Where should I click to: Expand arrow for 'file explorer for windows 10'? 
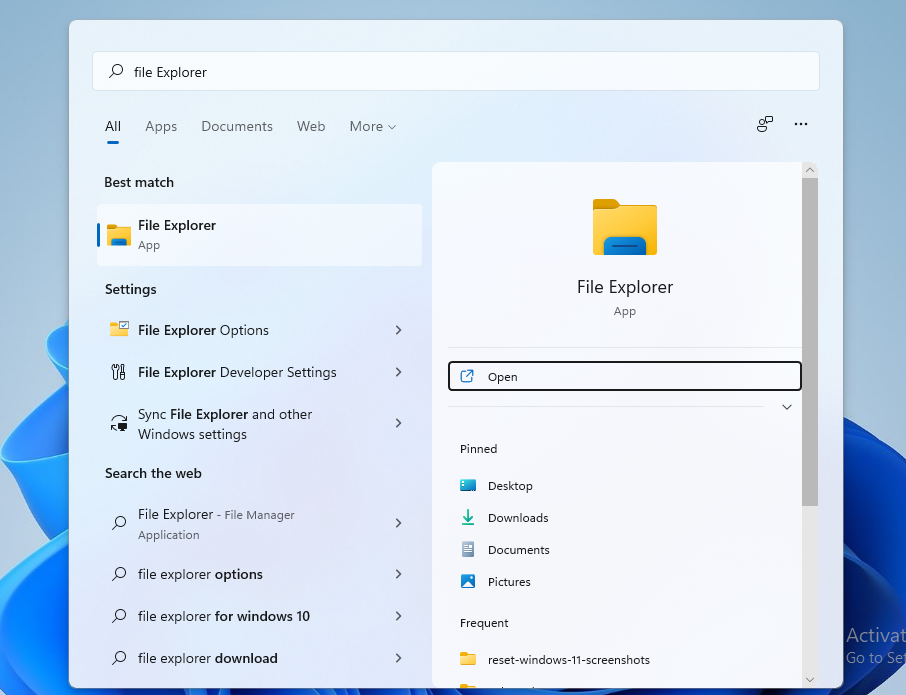[398, 616]
